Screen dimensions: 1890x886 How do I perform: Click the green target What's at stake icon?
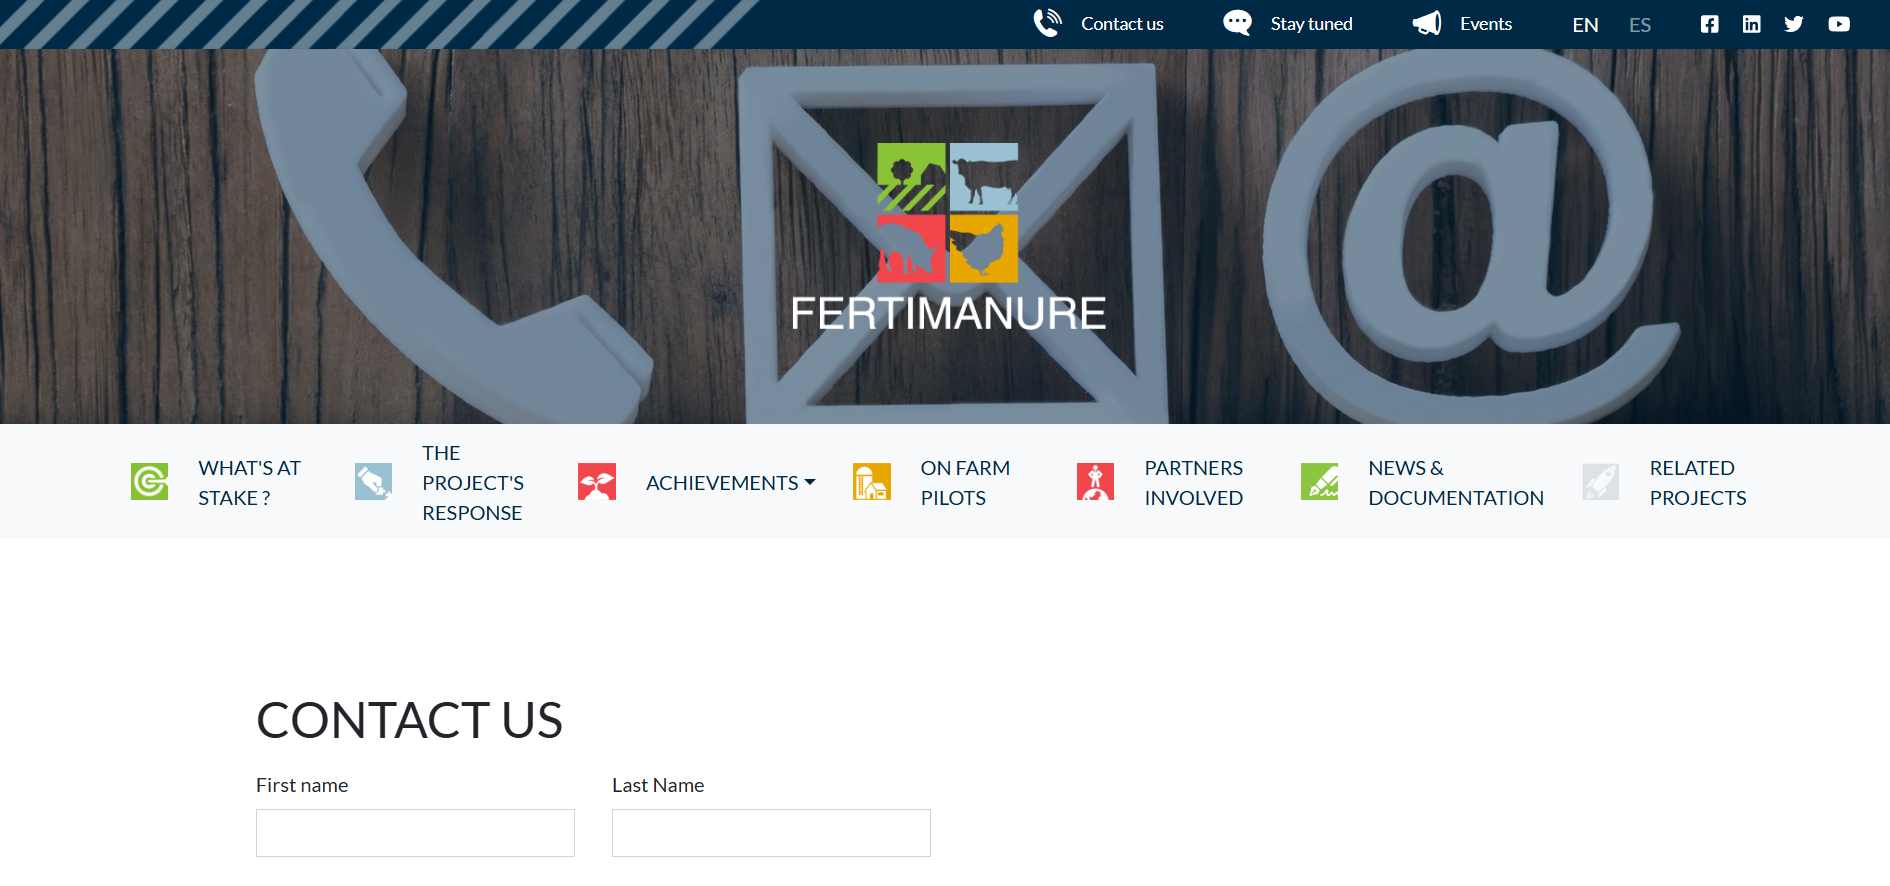point(150,482)
